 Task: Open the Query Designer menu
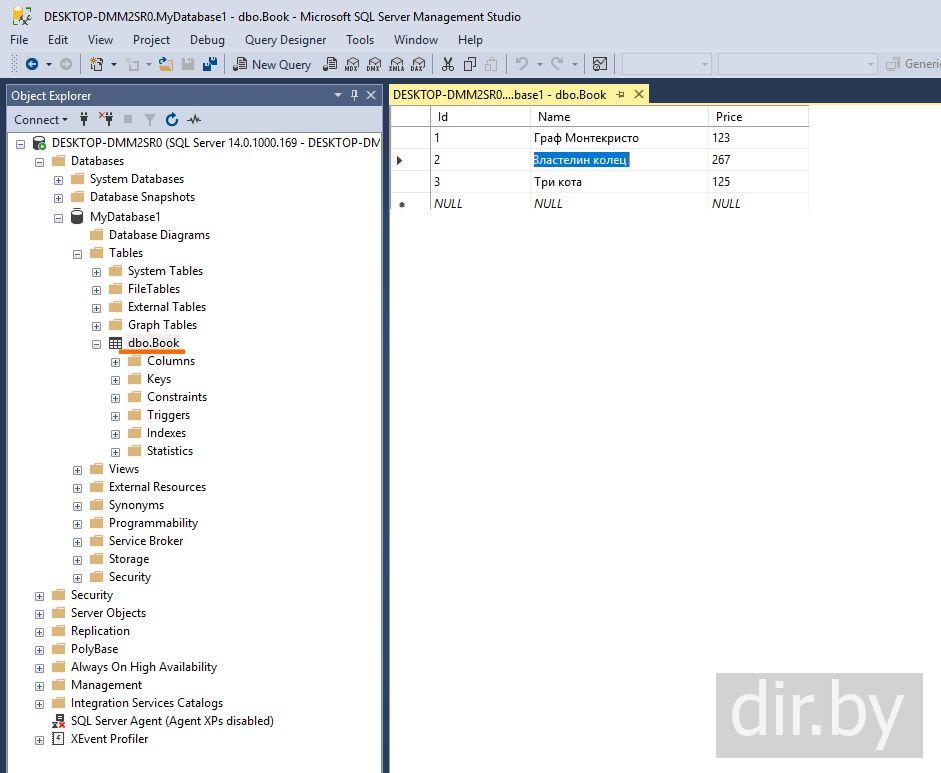(x=285, y=40)
